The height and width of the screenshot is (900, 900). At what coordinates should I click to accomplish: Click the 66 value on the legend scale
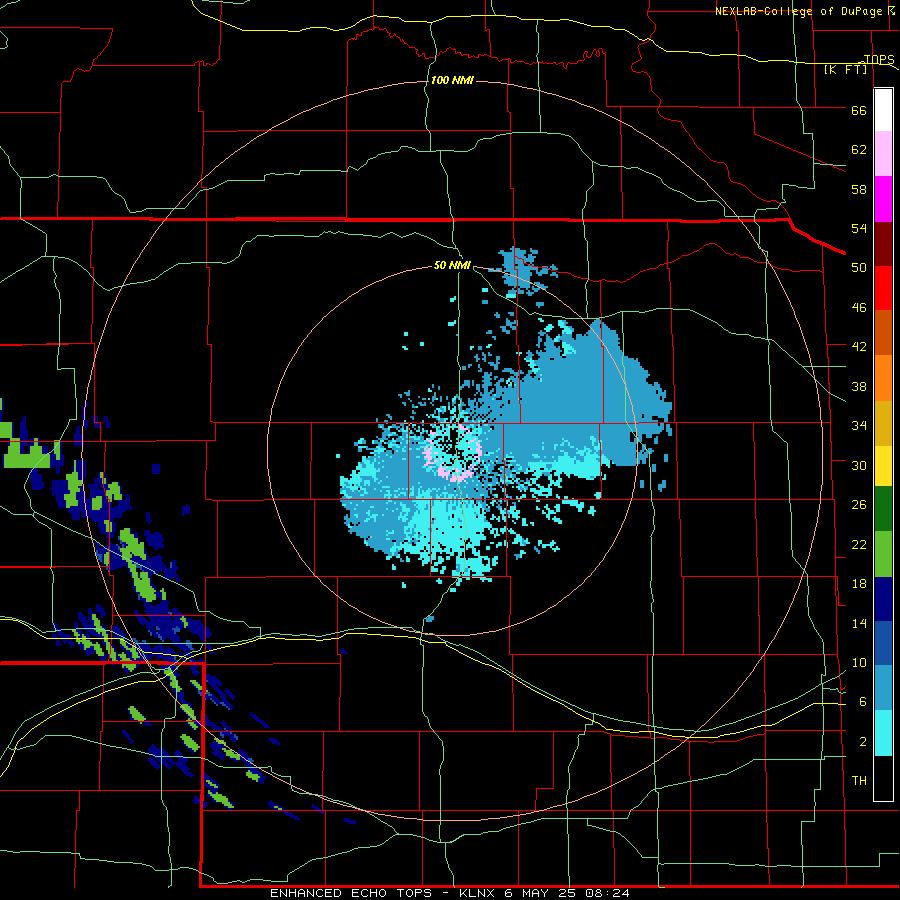(x=859, y=110)
